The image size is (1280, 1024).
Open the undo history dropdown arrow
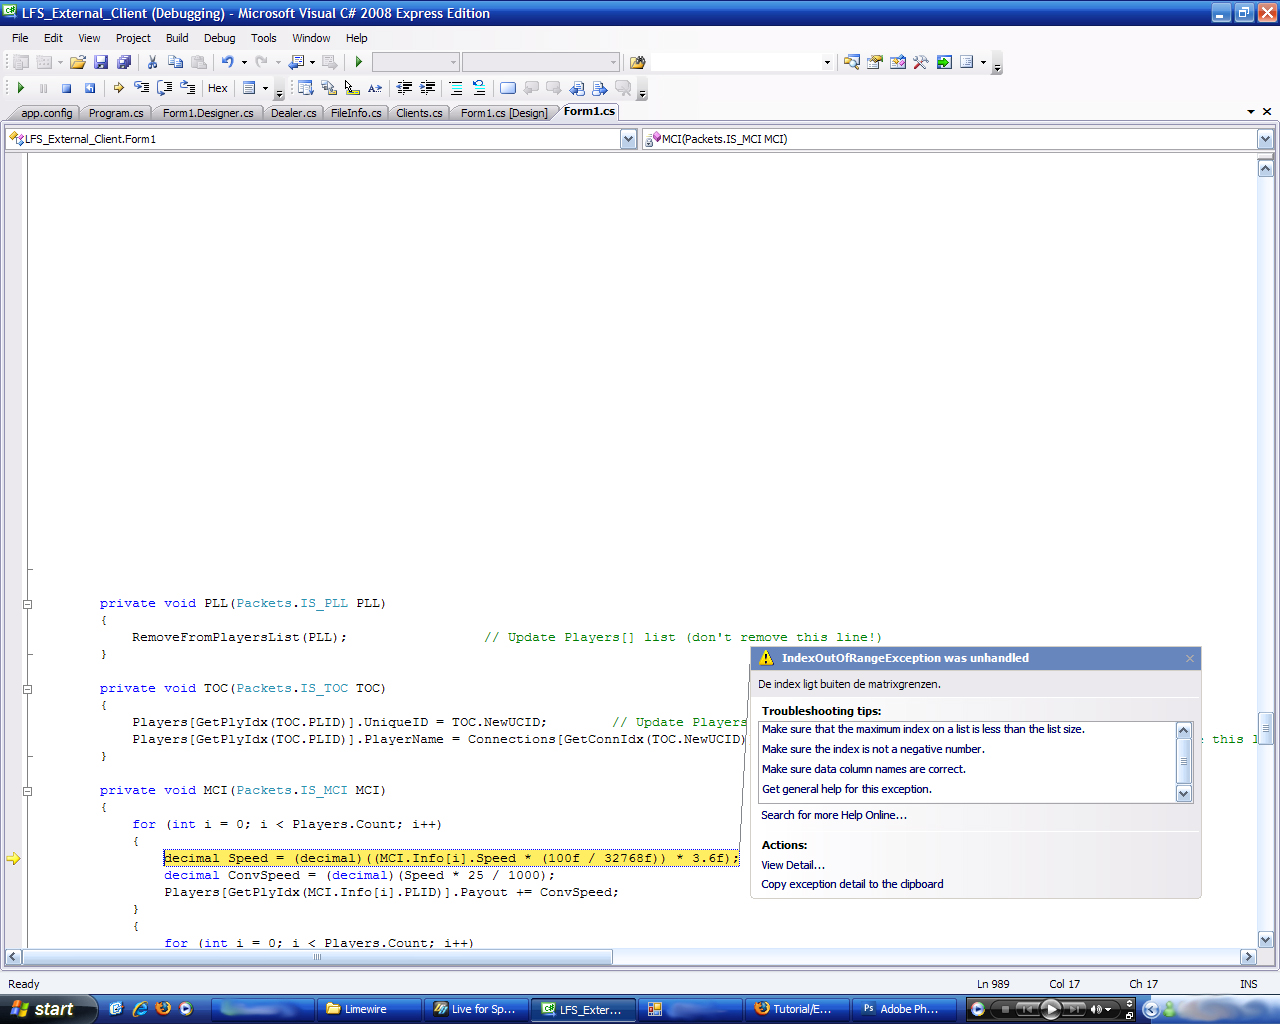[x=244, y=62]
